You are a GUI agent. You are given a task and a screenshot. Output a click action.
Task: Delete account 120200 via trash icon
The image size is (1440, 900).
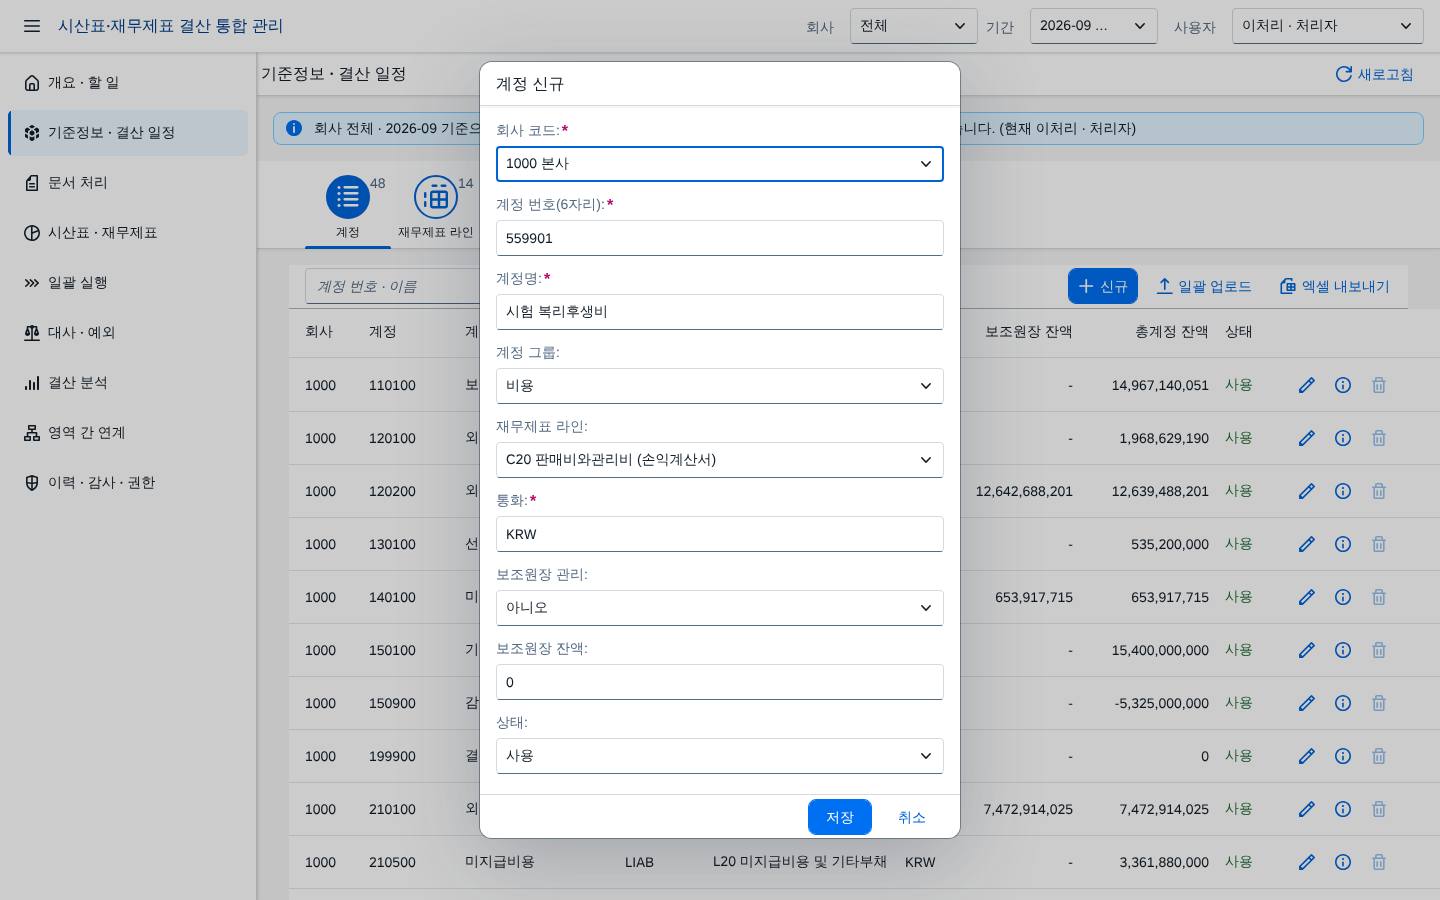pyautogui.click(x=1379, y=491)
